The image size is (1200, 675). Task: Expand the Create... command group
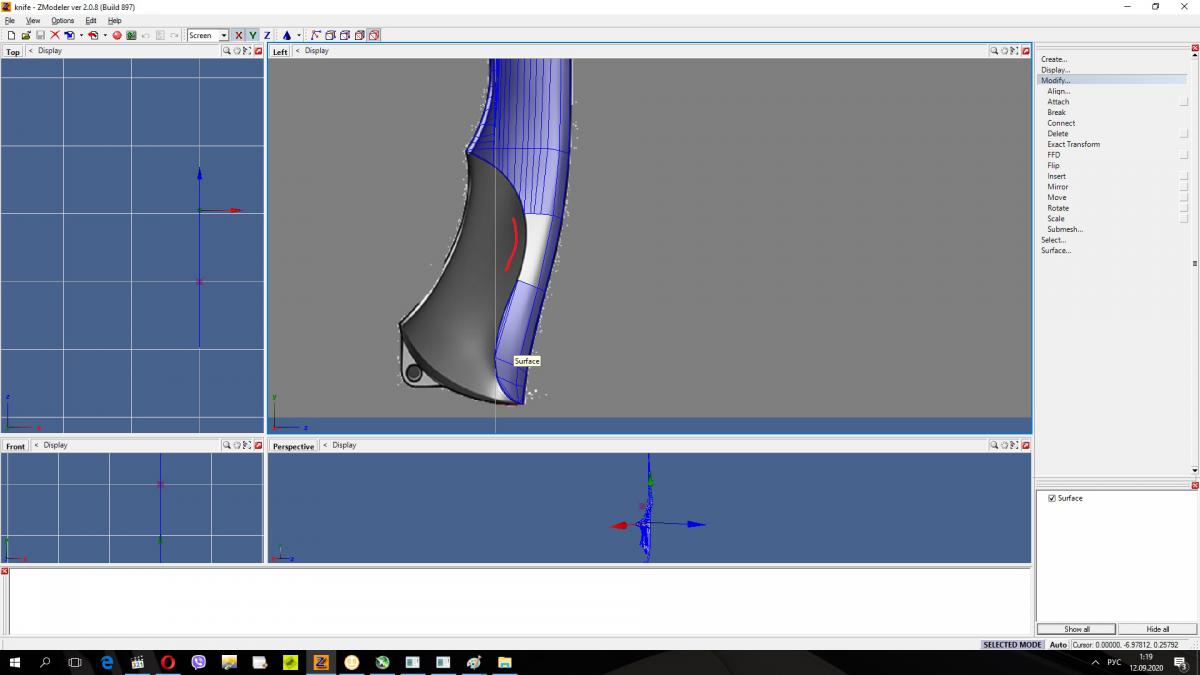pos(1054,59)
